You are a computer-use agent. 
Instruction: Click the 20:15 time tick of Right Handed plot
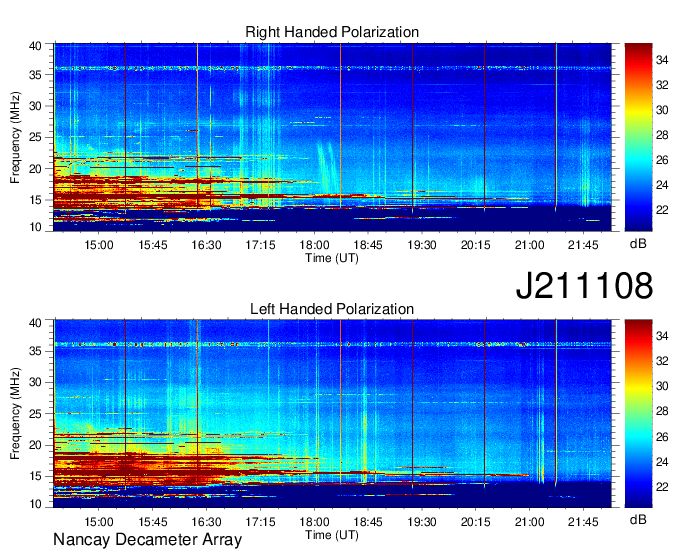point(475,245)
